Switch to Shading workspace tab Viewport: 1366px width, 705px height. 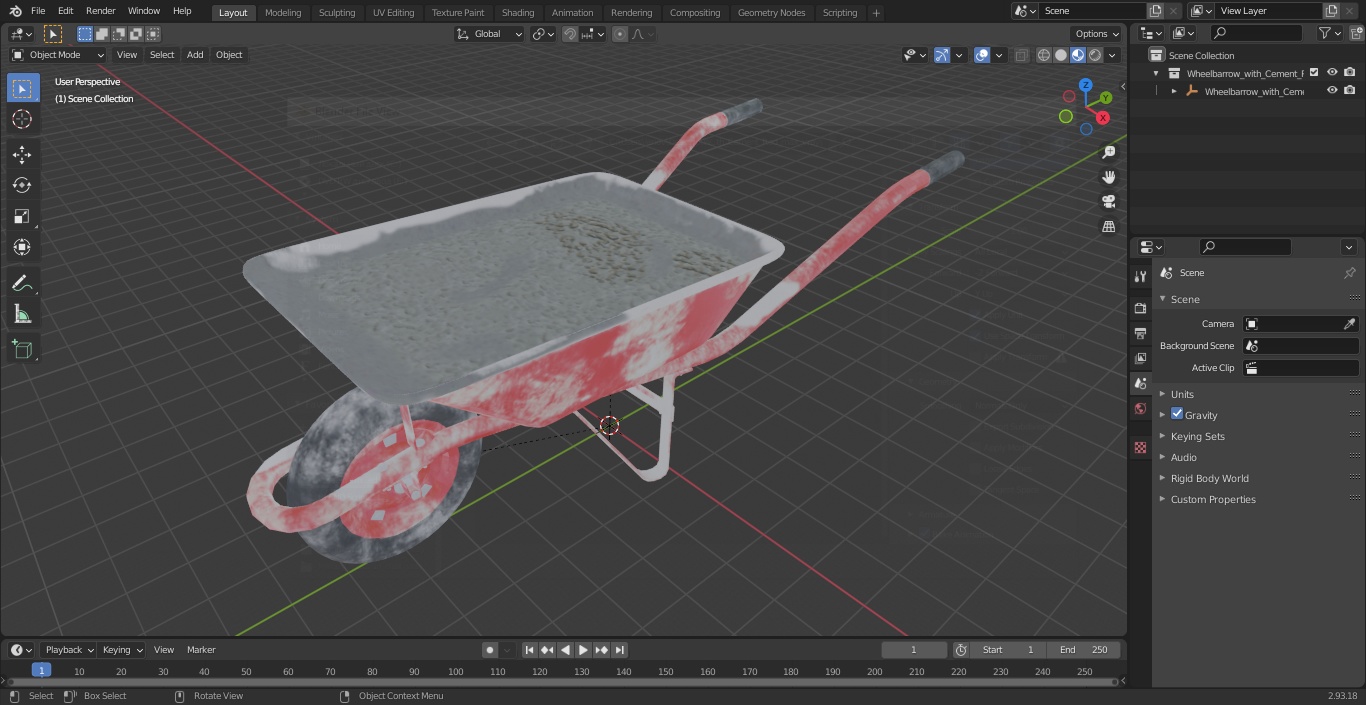518,12
